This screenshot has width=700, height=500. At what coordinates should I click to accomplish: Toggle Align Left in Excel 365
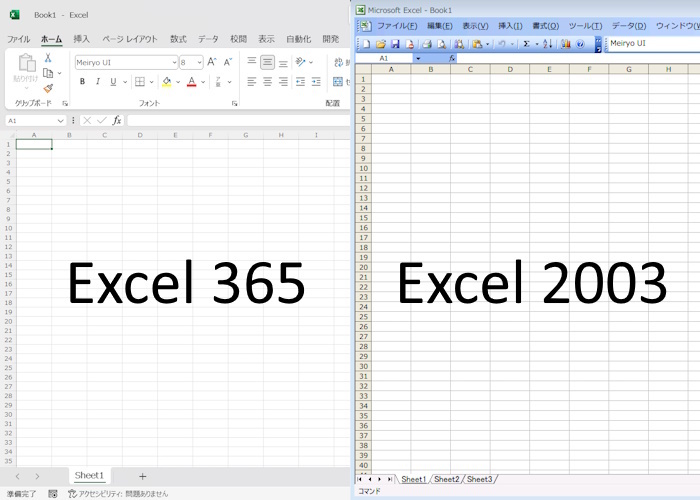[252, 82]
